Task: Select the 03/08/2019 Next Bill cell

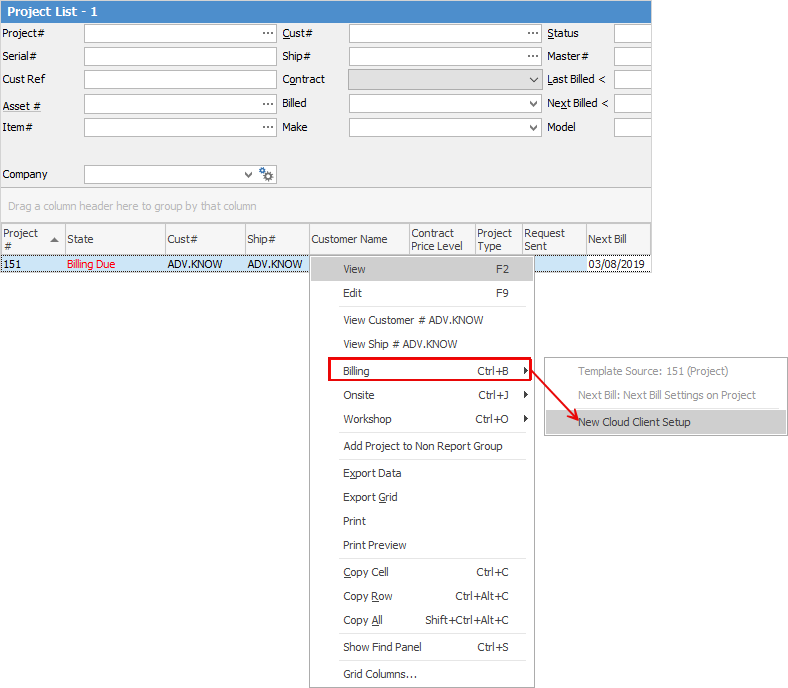Action: click(x=618, y=264)
